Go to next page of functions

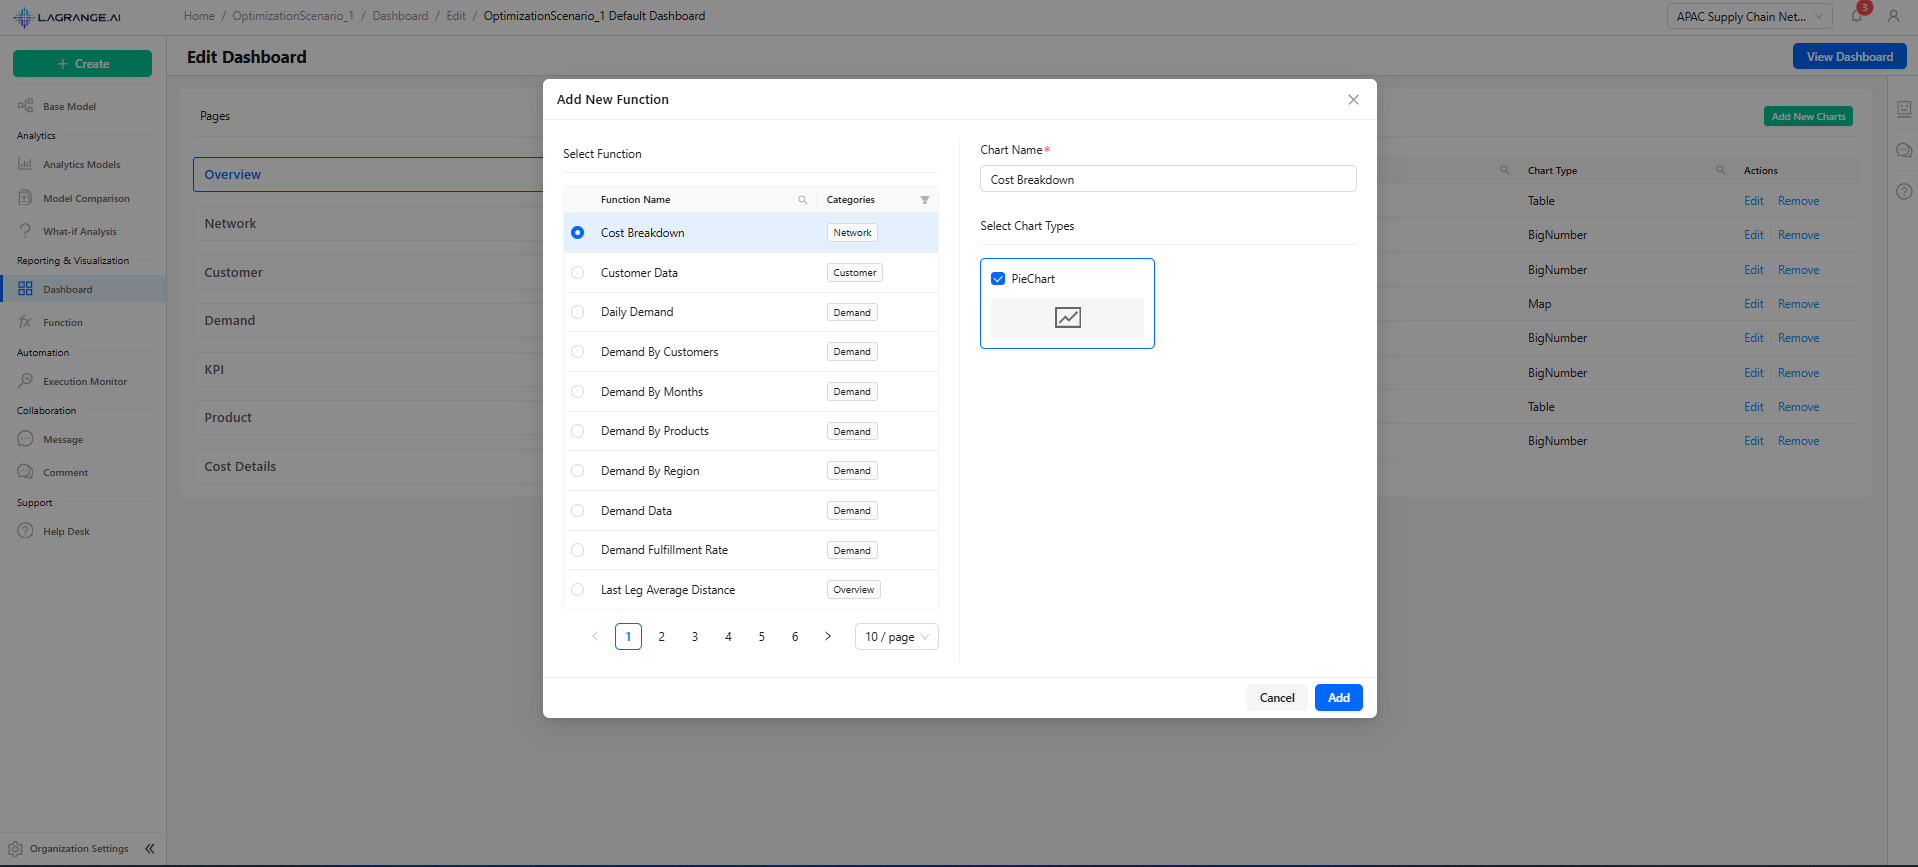click(x=828, y=637)
